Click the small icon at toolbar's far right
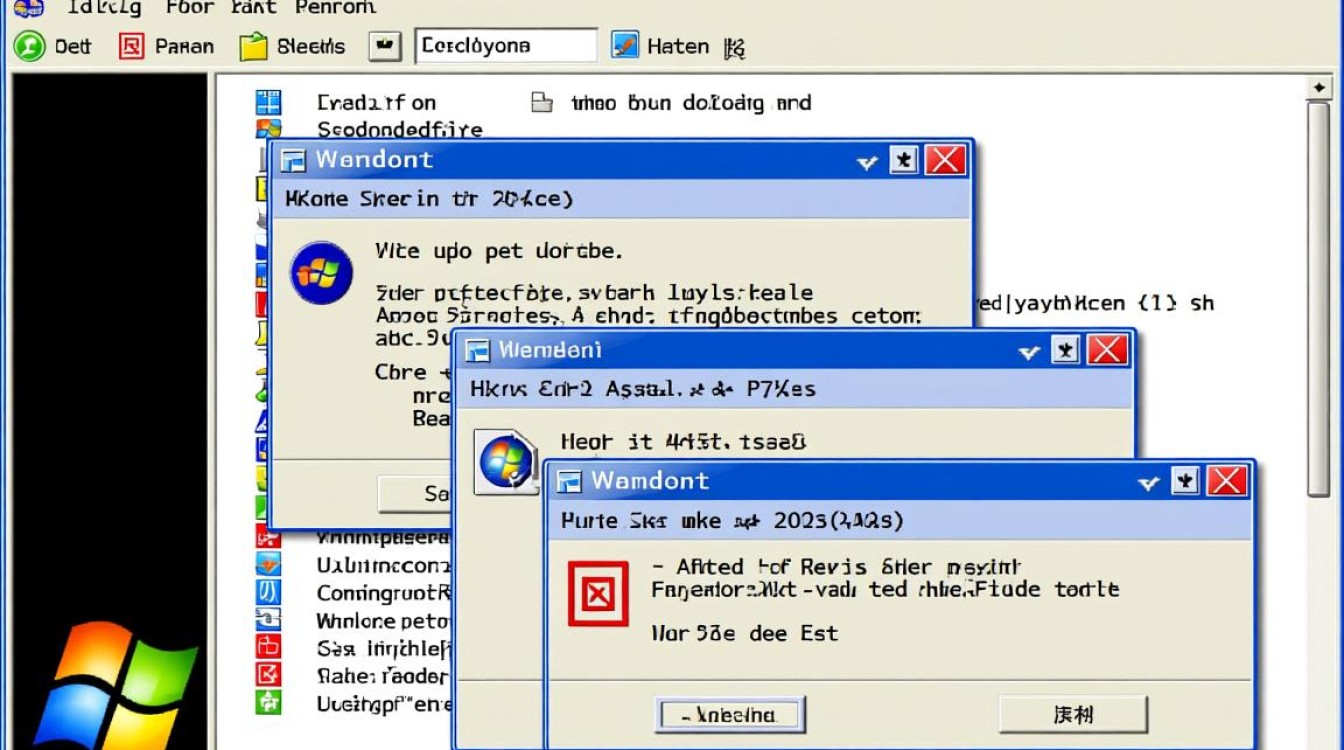Screen dimensions: 1344x750 point(733,47)
